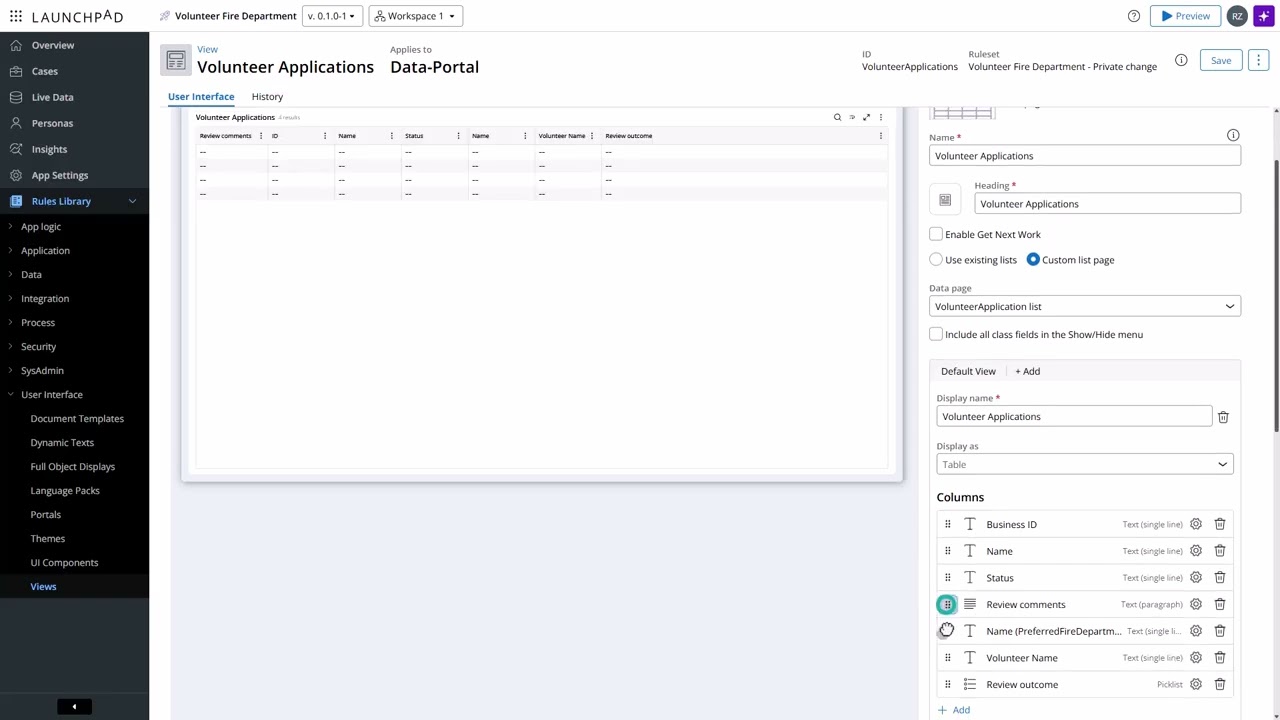Check Include all class fields in Show/Hide menu
The image size is (1280, 720).
coord(936,334)
